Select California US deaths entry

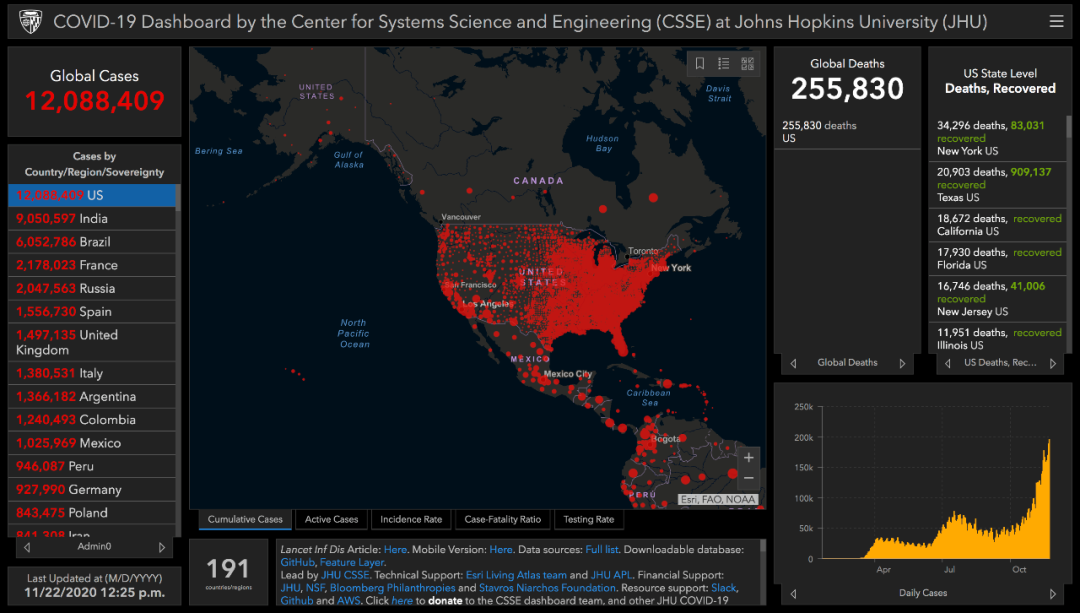(997, 225)
